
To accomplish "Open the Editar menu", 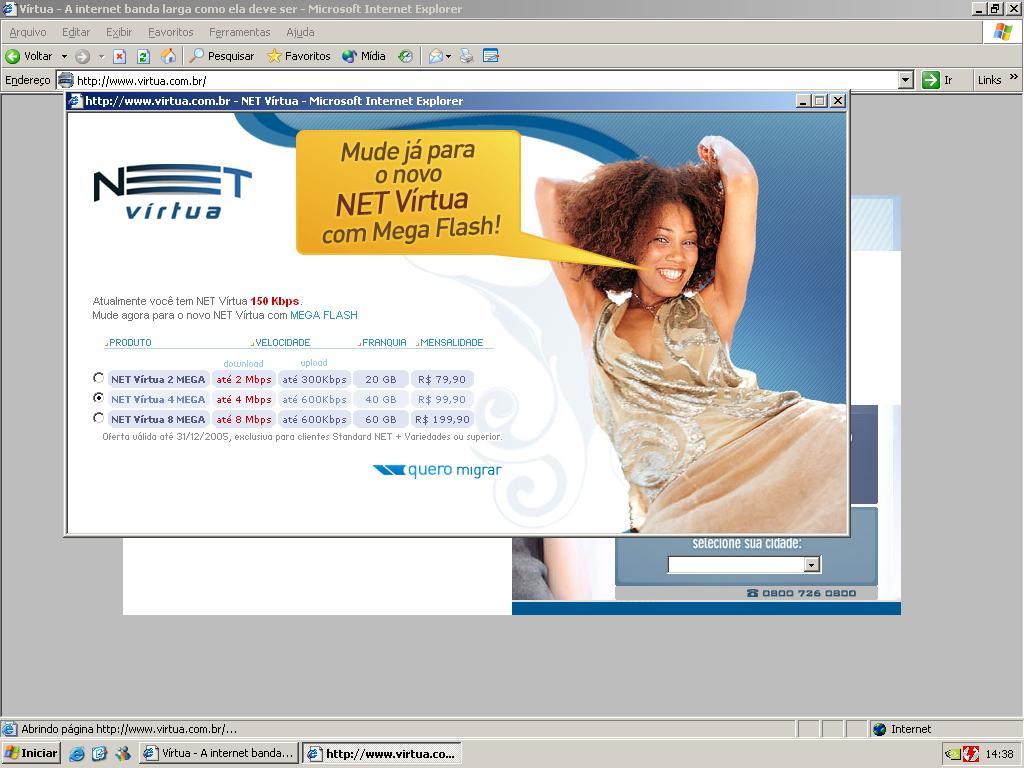I will click(x=76, y=32).
